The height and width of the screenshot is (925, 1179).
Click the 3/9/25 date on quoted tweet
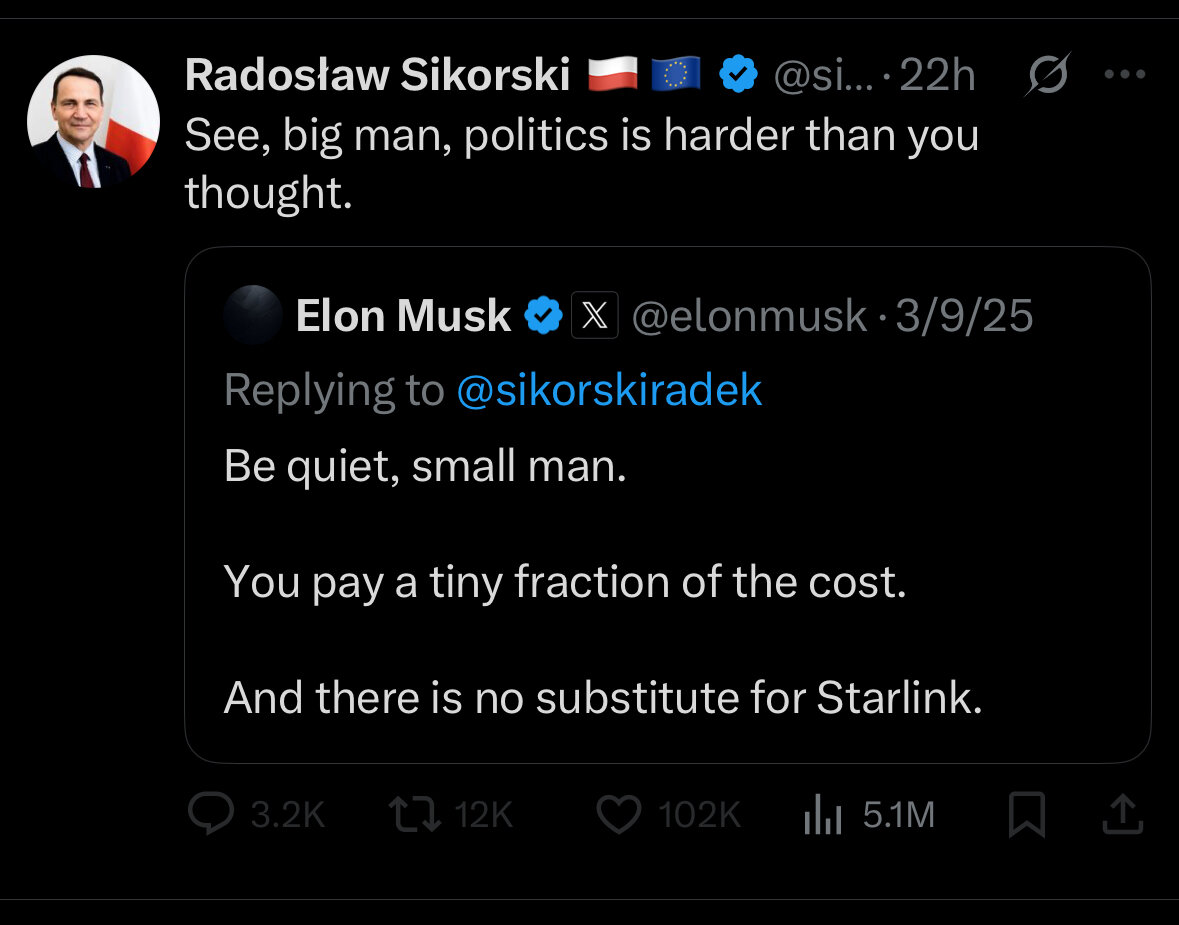[964, 317]
